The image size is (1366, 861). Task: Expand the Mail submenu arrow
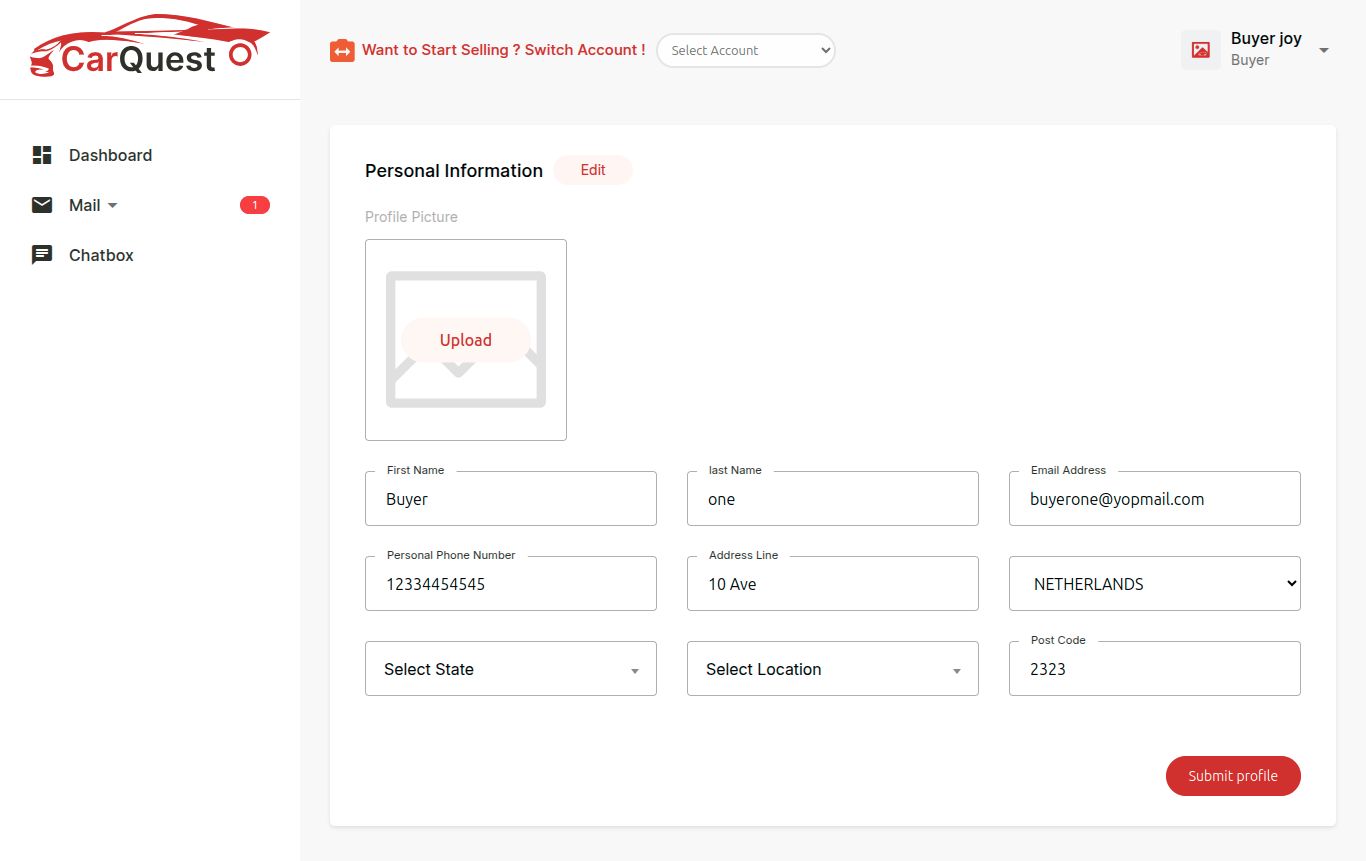[x=112, y=205]
